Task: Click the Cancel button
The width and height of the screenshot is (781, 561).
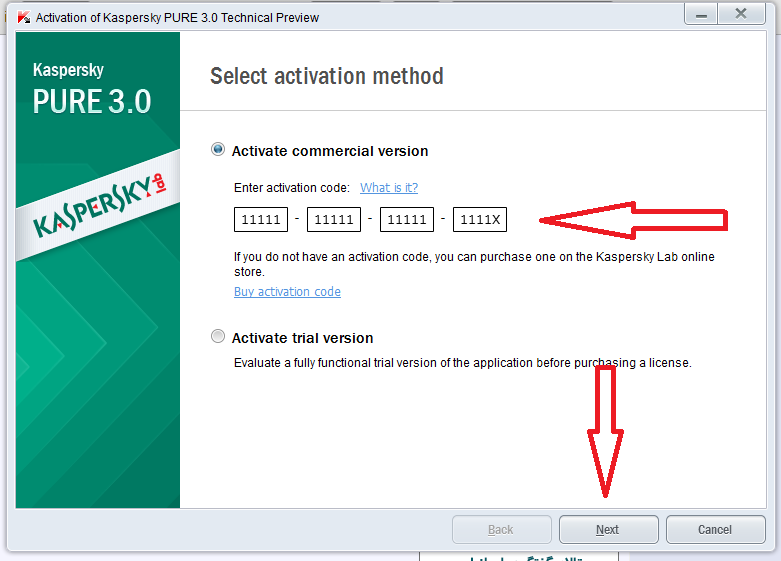Action: (715, 529)
